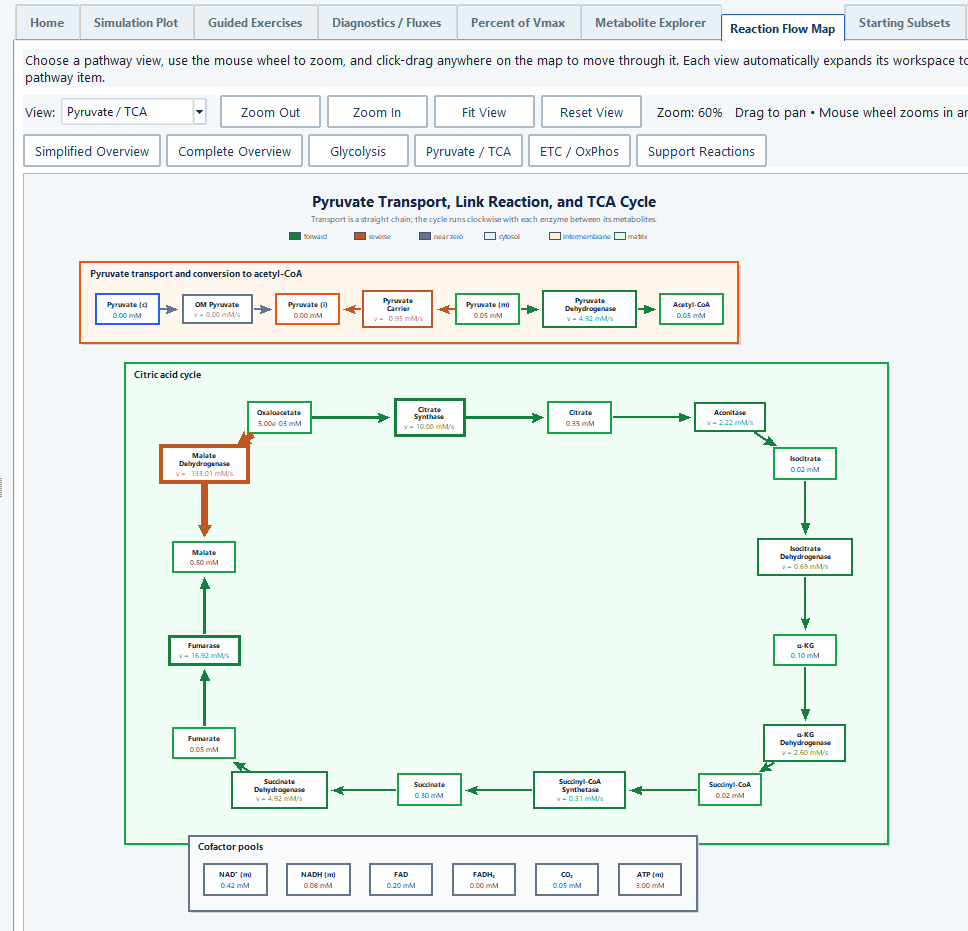The image size is (968, 931).
Task: Click the Malate Dehydrogenase reverse-flux node
Action: 204,464
